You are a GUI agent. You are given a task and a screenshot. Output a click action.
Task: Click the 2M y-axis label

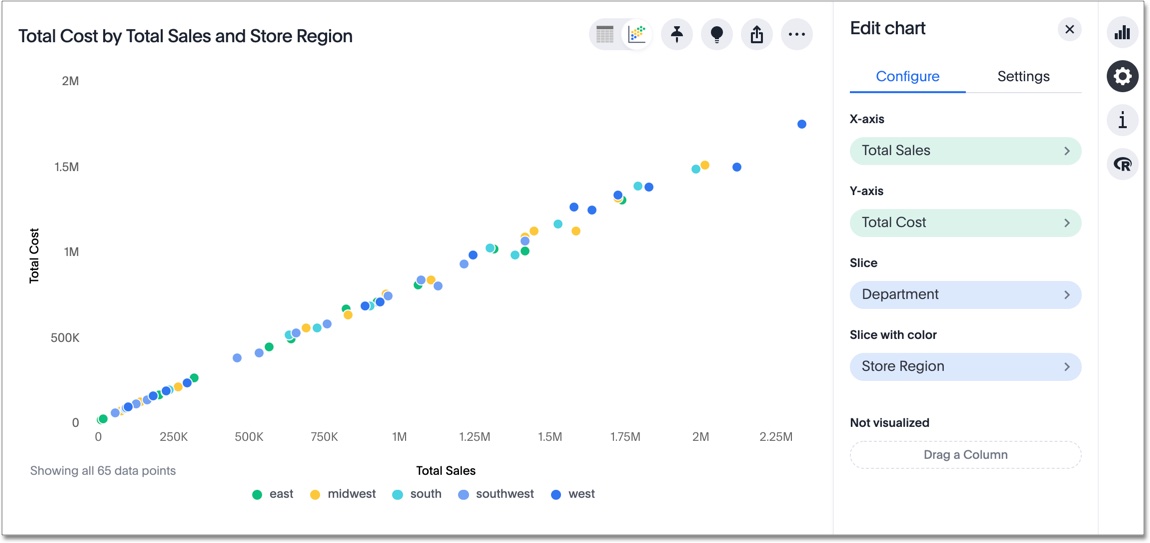click(x=70, y=81)
